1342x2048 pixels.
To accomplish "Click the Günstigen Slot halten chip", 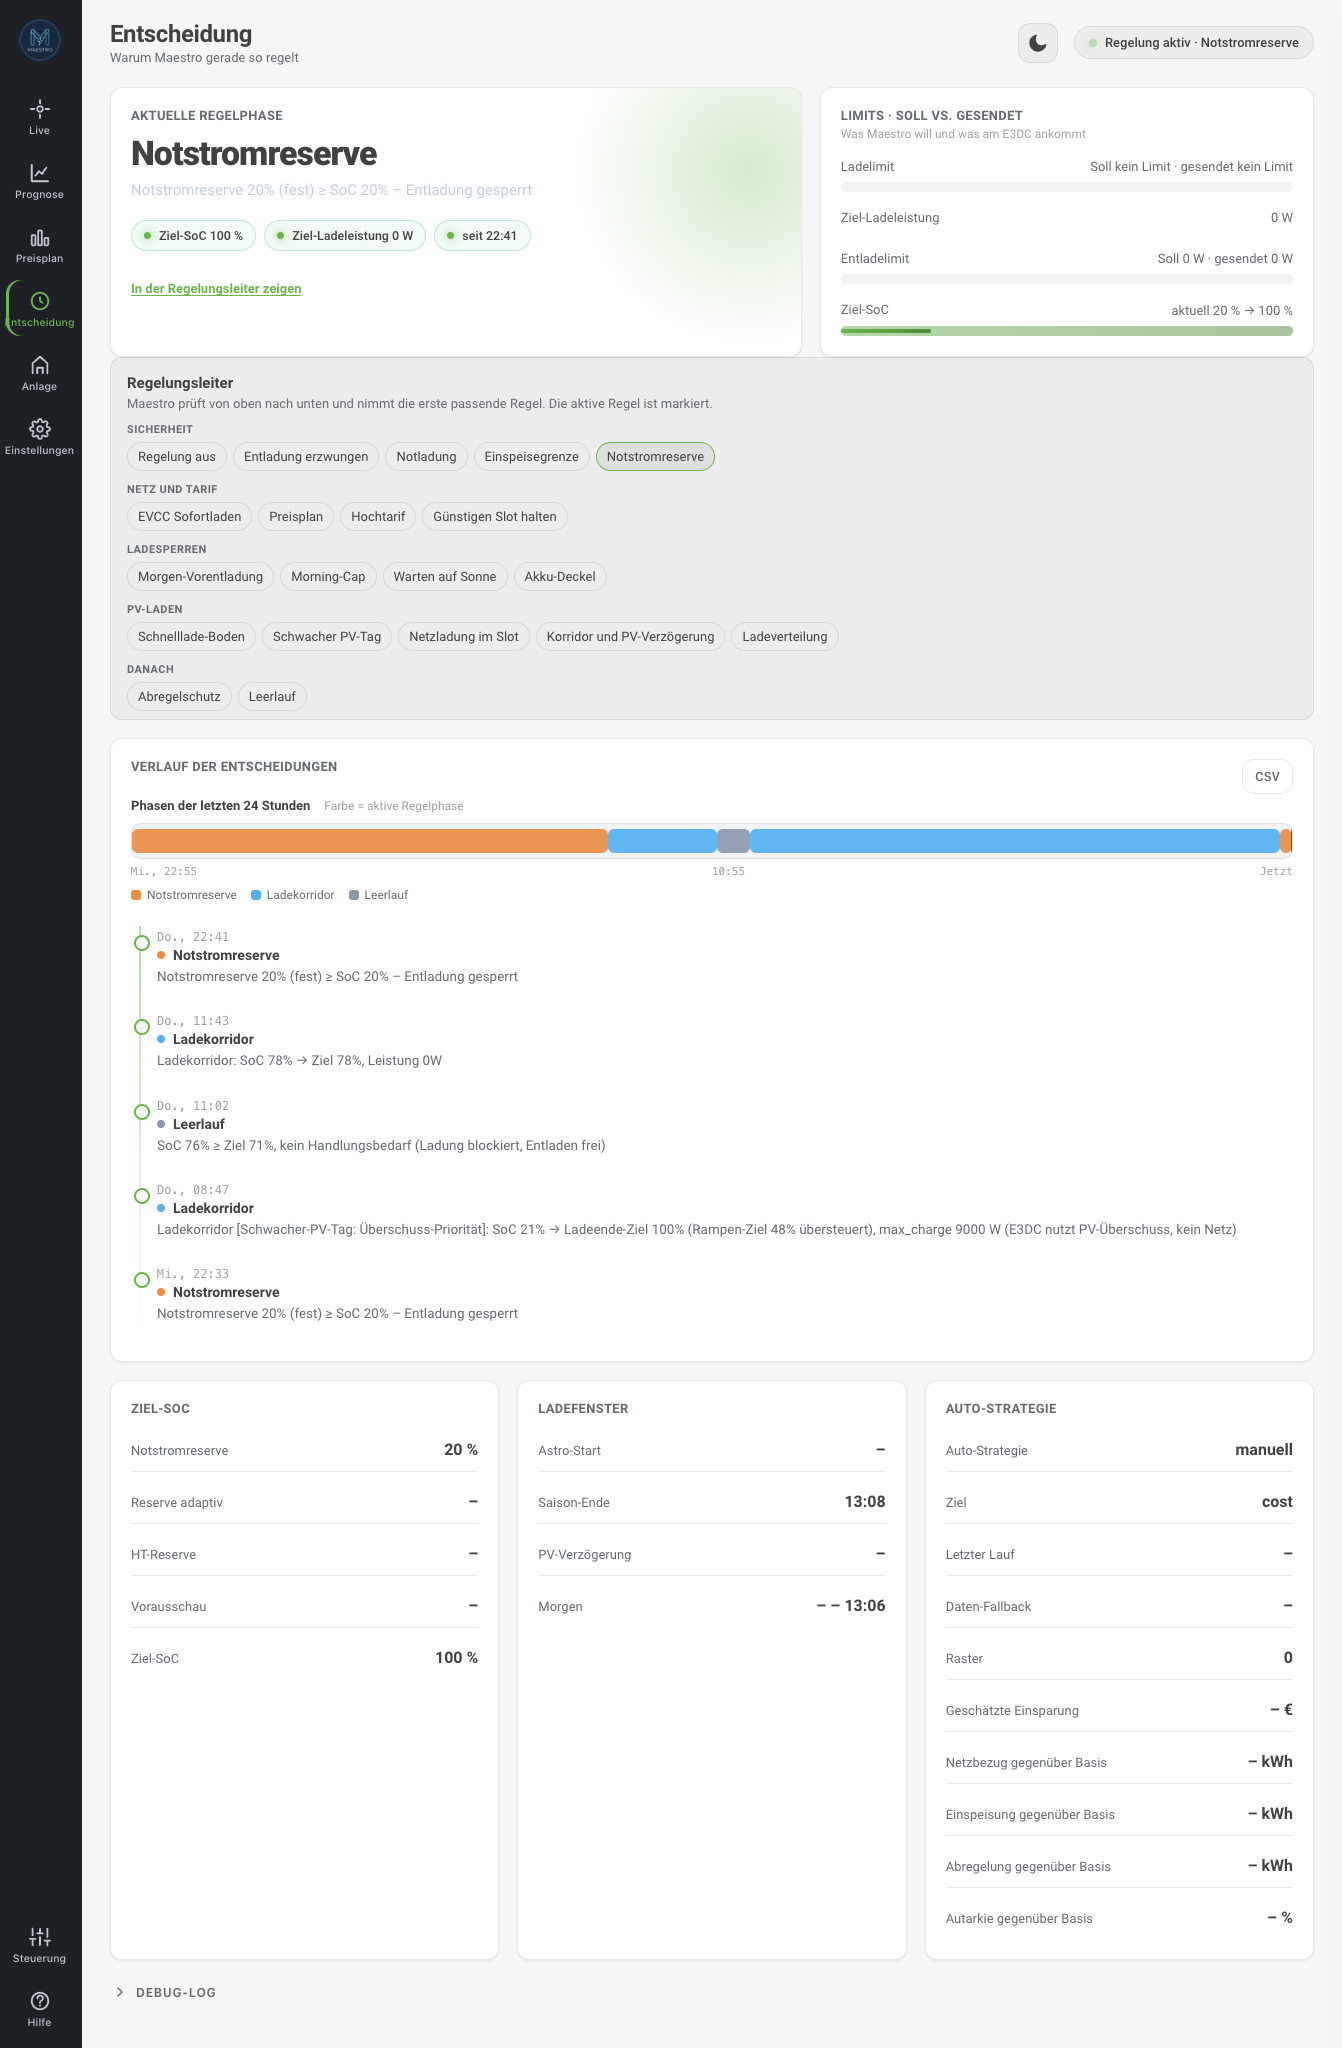I will tap(495, 517).
